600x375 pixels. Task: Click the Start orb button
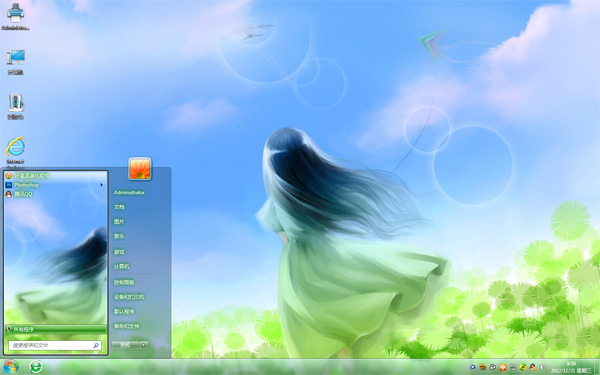[x=11, y=367]
